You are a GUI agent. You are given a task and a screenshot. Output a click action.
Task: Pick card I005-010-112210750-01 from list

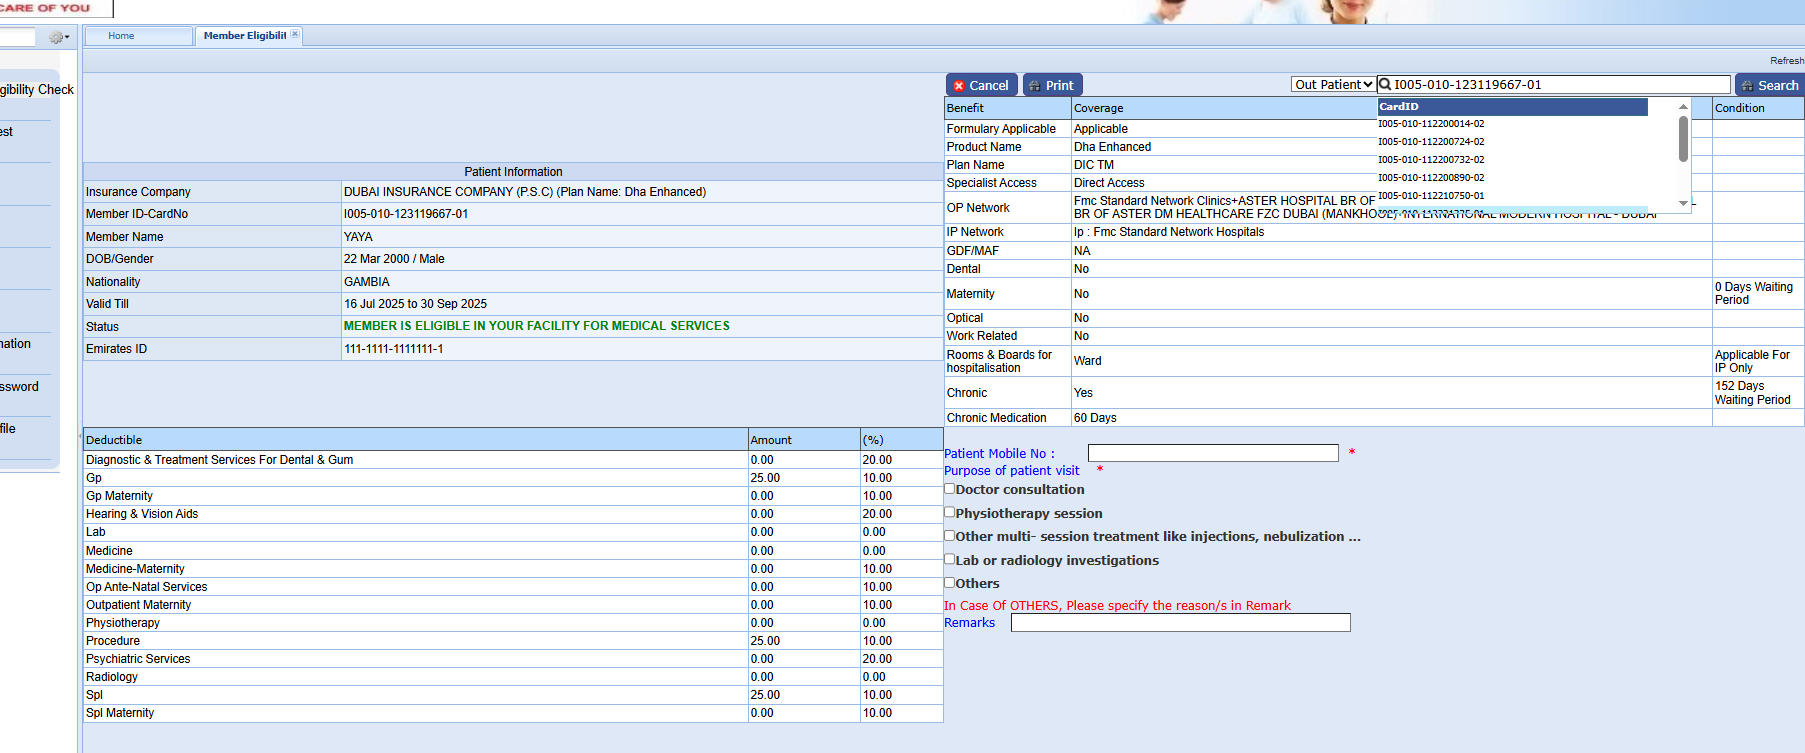pos(1431,196)
